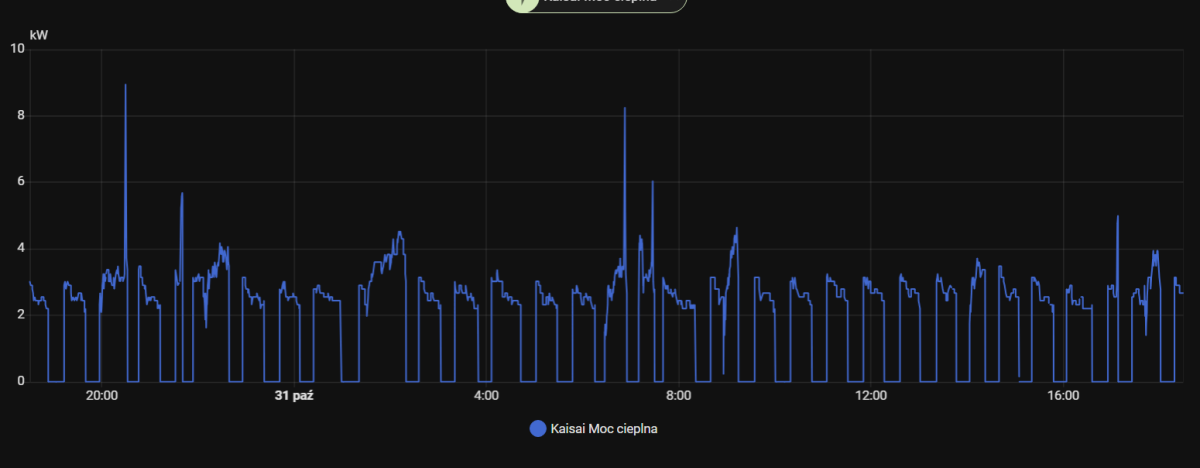Click the Kaisai Moc cieplna chip at top
The image size is (1200, 468).
[x=600, y=3]
